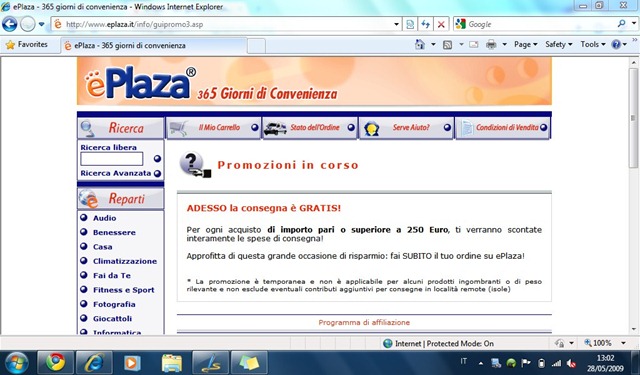This screenshot has width=640, height=375.
Task: Click the Sticky Notes taskbar icon
Action: pyautogui.click(x=249, y=362)
